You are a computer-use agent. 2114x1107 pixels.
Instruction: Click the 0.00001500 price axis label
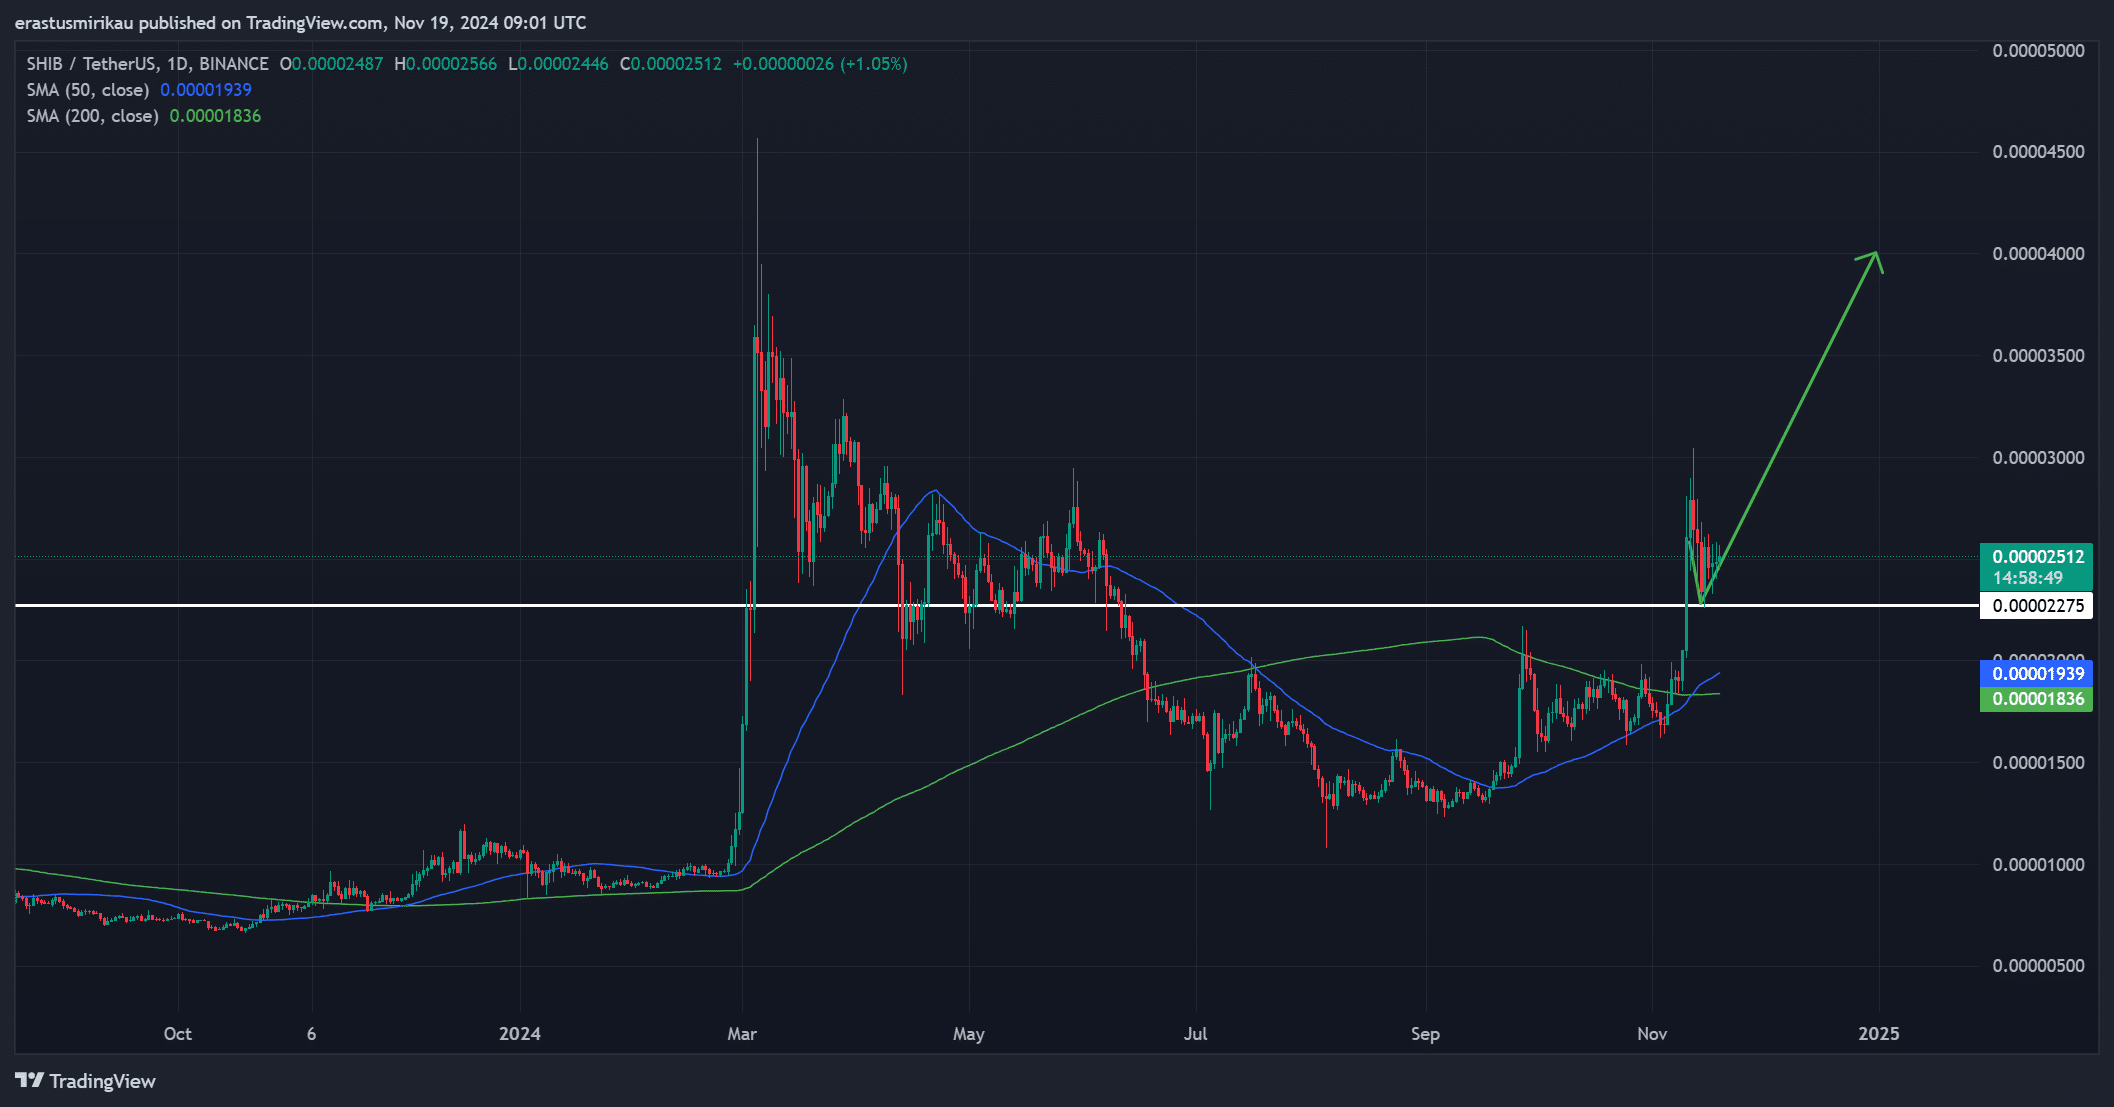tap(2038, 763)
